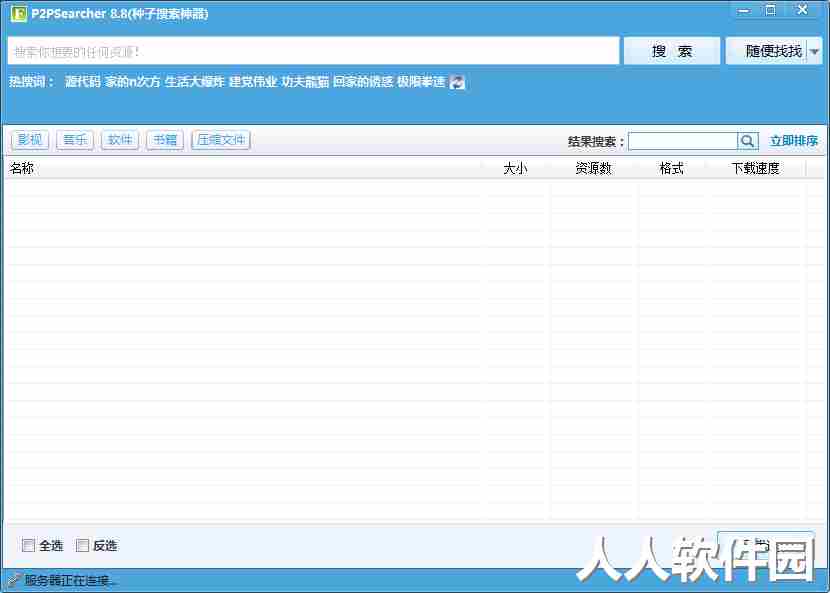The height and width of the screenshot is (593, 830).
Task: Click the 立即排序 link
Action: point(794,141)
